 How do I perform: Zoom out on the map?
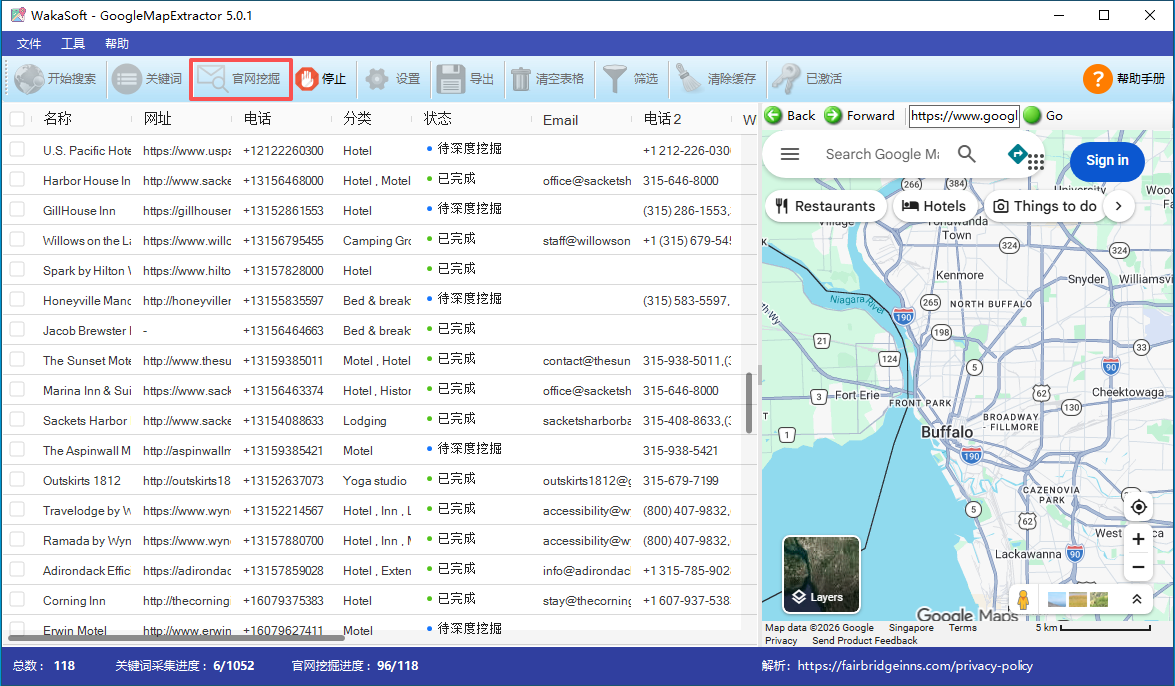point(1138,567)
